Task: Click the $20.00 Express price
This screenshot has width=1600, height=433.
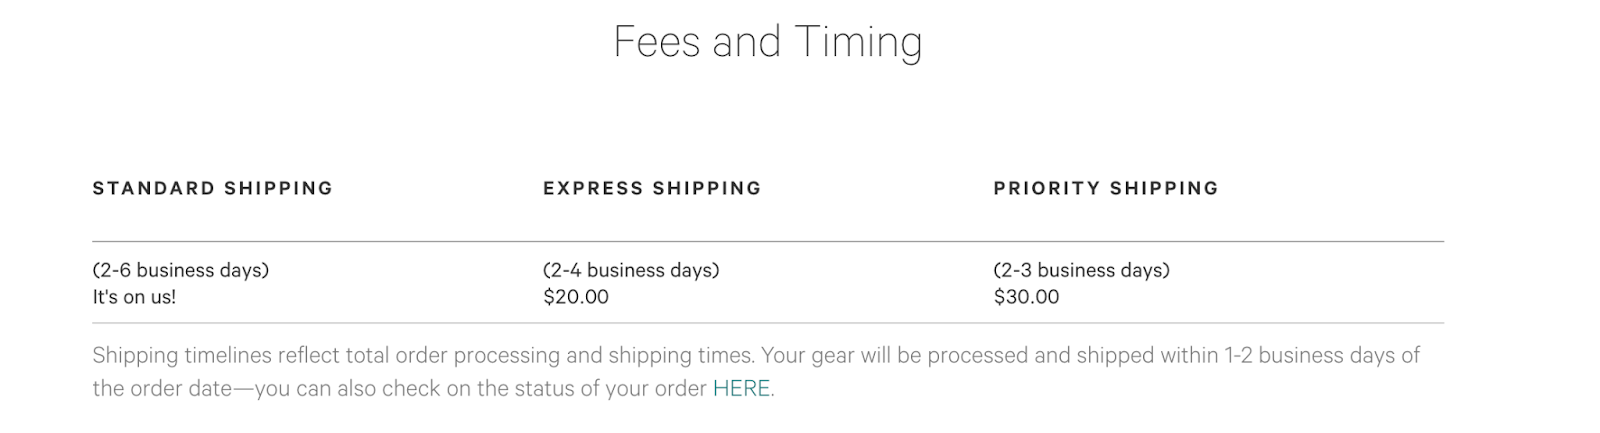Action: point(575,297)
